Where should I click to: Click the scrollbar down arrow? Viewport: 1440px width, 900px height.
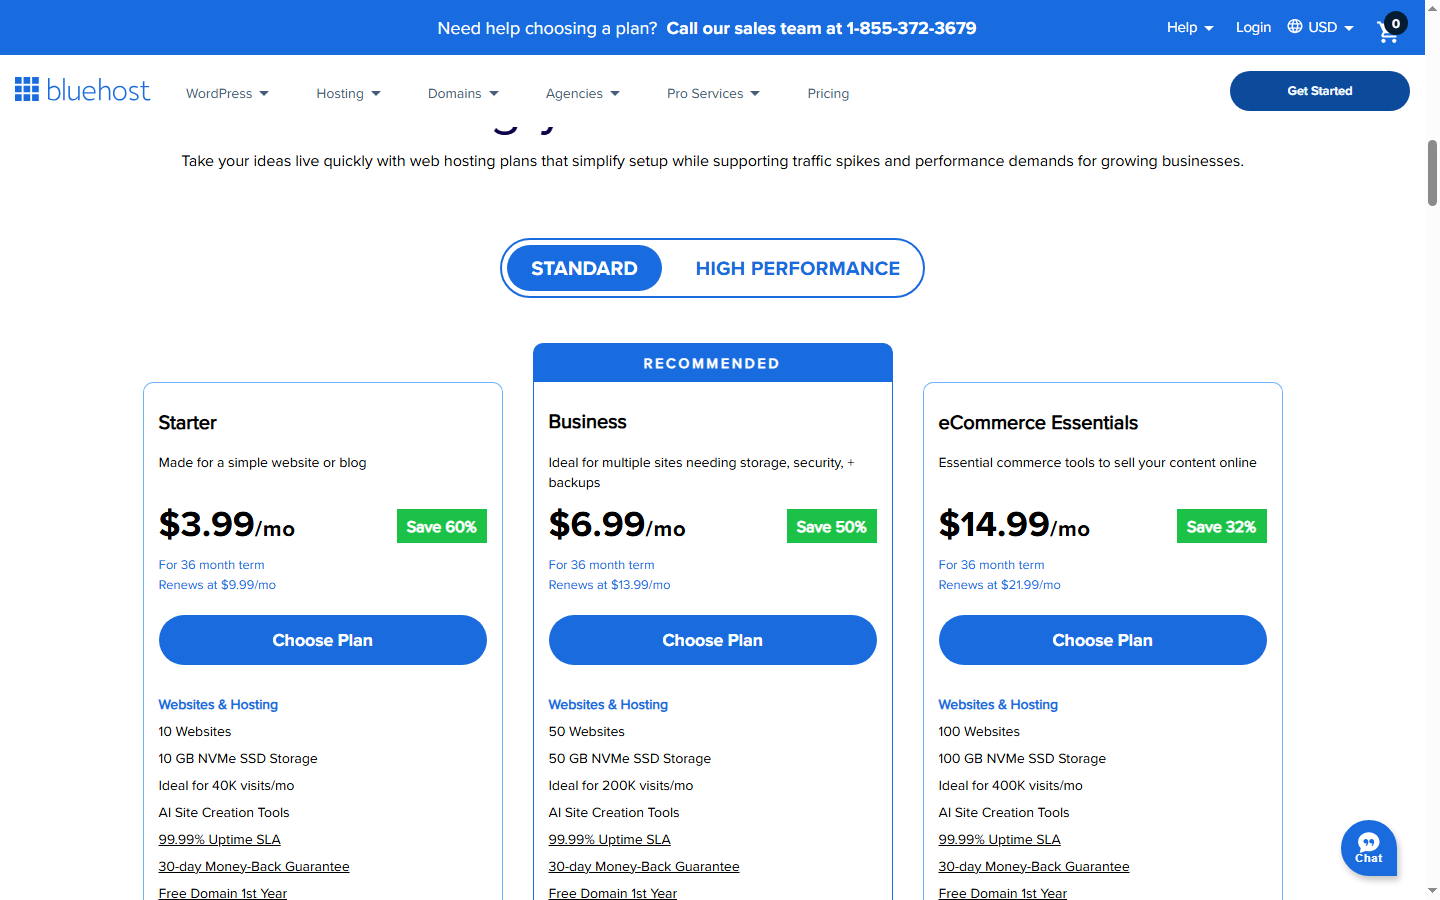(1432, 890)
